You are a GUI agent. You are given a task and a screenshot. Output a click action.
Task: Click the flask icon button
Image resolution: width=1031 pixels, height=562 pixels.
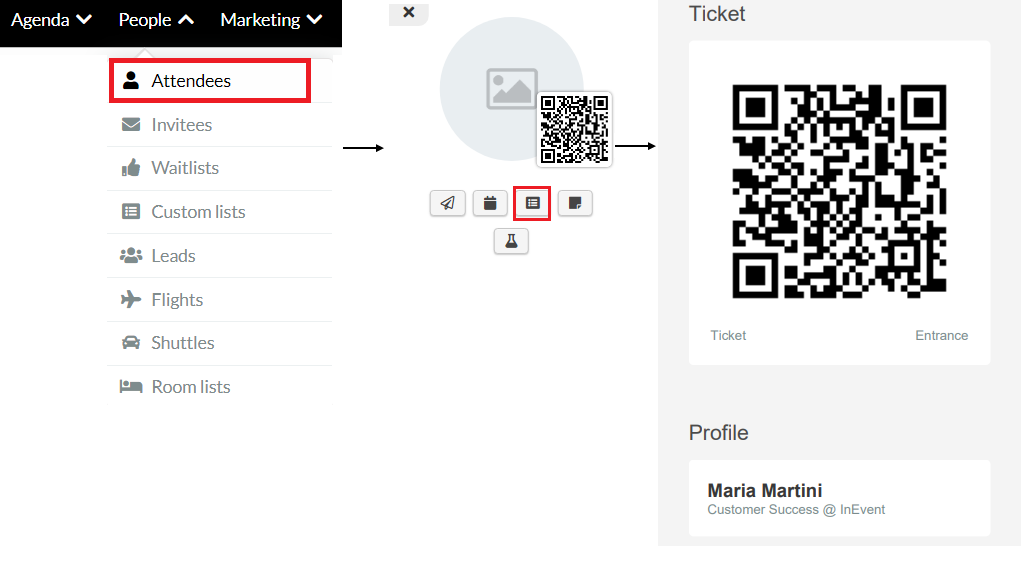pos(511,241)
